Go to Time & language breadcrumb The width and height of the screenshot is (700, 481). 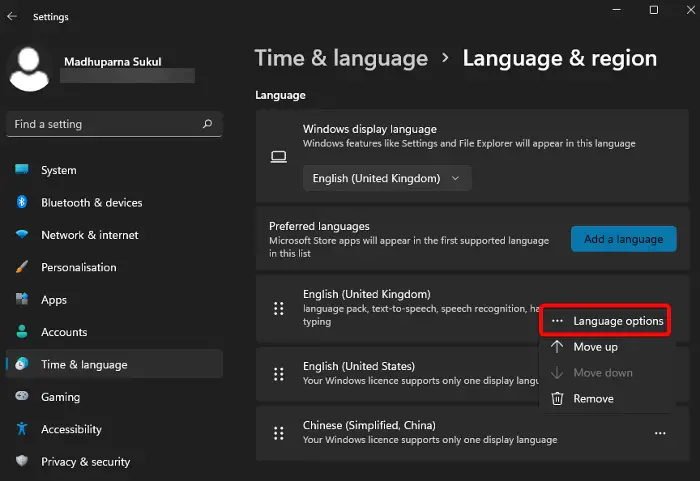341,59
